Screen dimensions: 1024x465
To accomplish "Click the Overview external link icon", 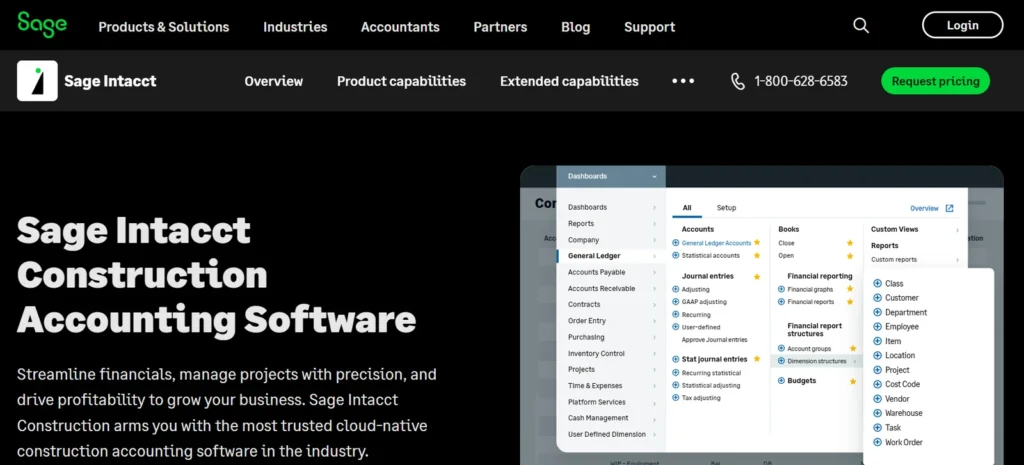I will point(950,208).
